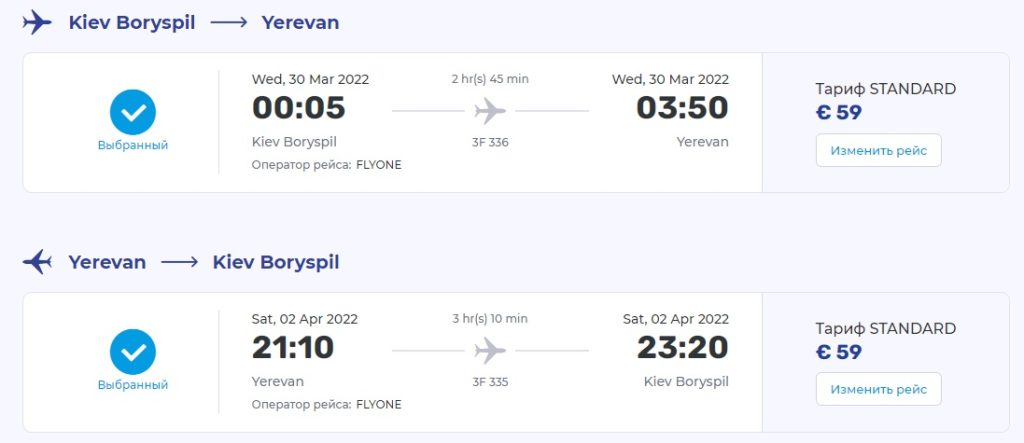Image resolution: width=1024 pixels, height=443 pixels.
Task: Select flight number 3F 335
Action: pyautogui.click(x=490, y=382)
